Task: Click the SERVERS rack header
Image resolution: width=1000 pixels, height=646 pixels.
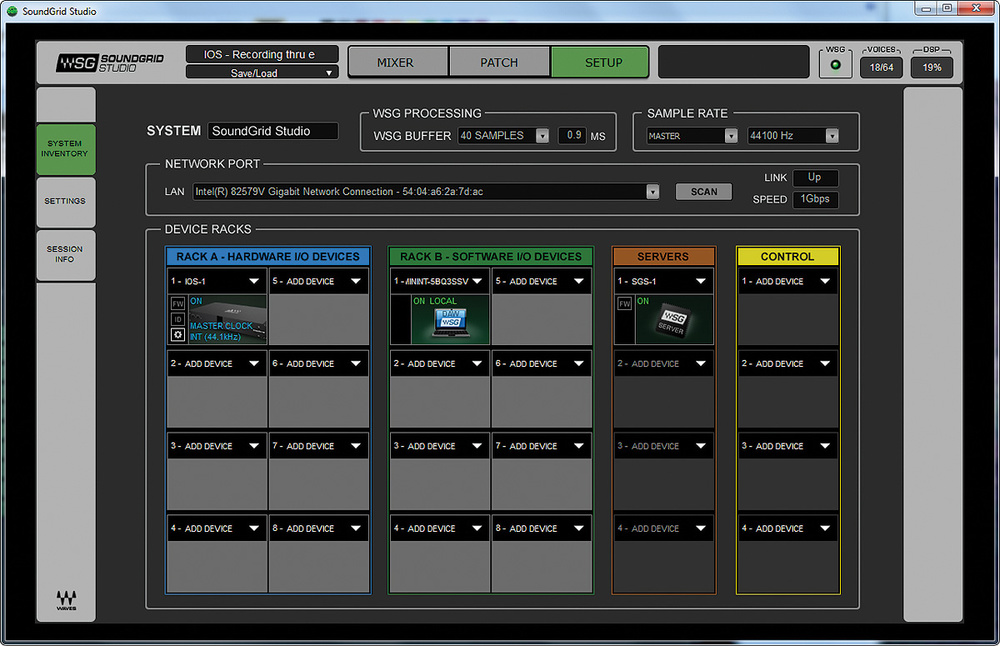Action: [663, 256]
